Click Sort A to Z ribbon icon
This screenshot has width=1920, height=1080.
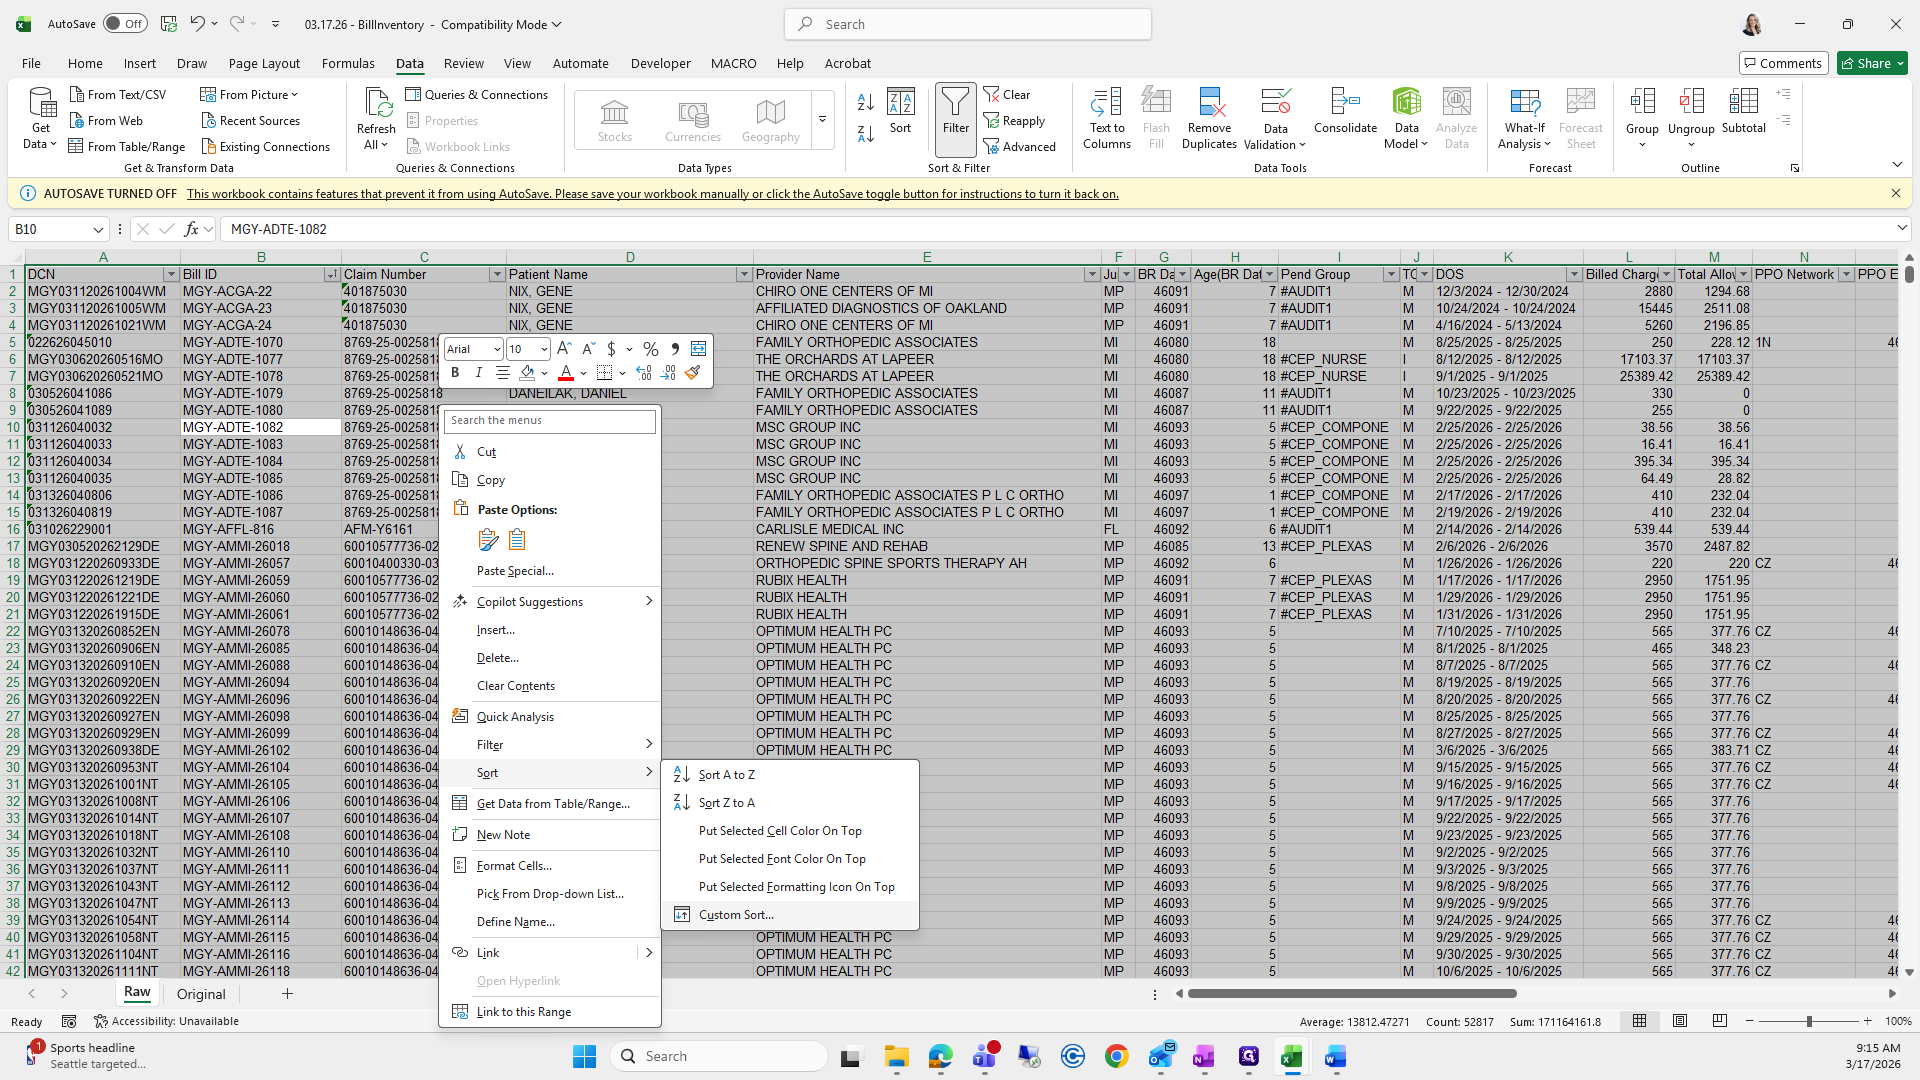pyautogui.click(x=866, y=102)
